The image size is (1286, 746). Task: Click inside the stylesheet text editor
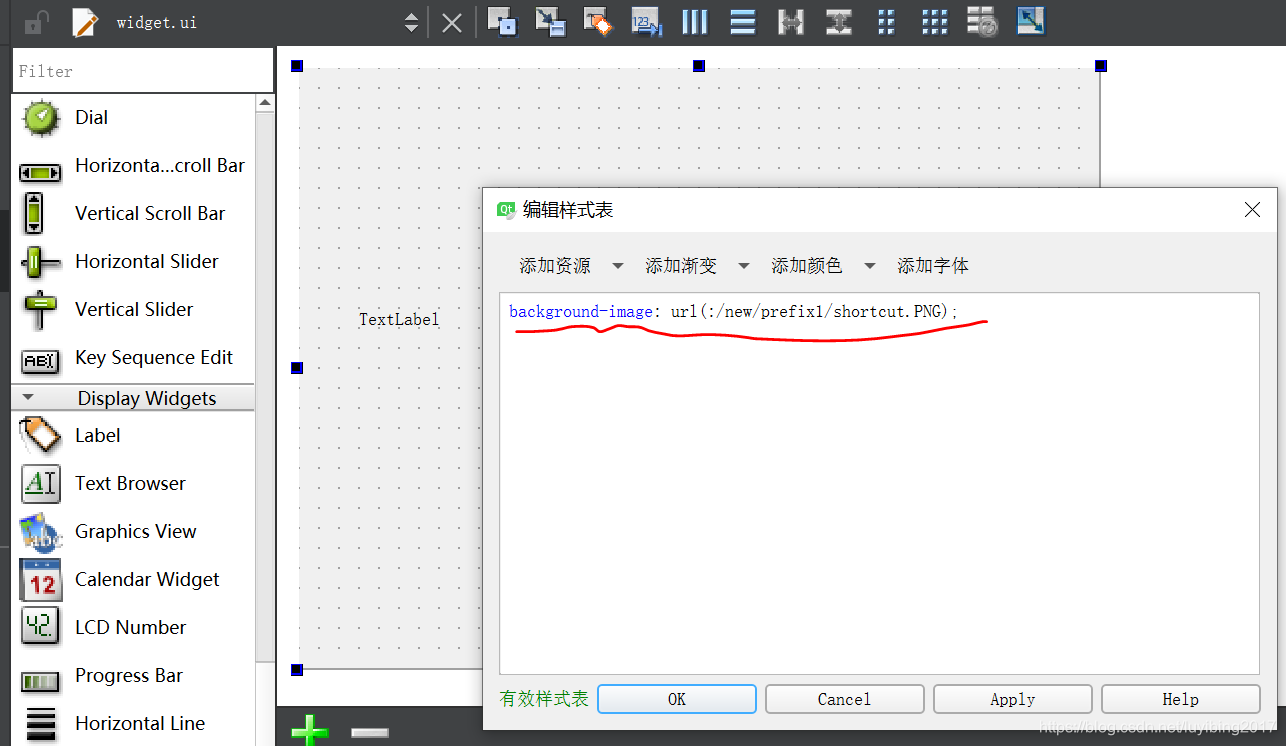879,484
